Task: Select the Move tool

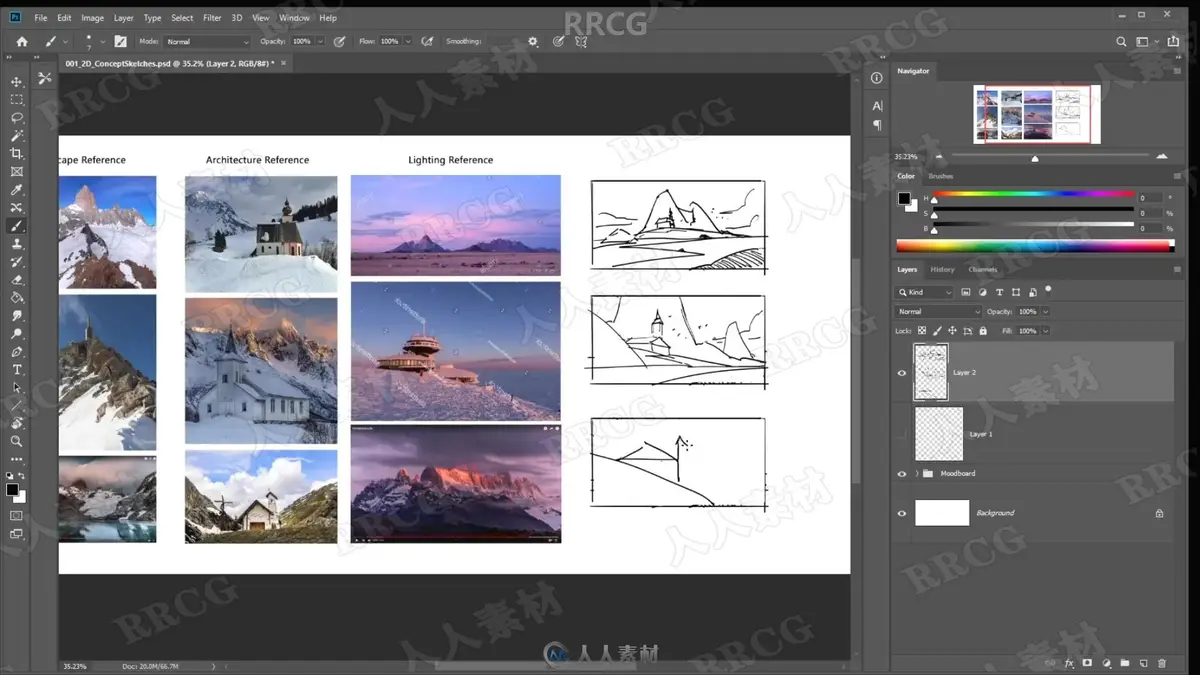Action: [16, 82]
